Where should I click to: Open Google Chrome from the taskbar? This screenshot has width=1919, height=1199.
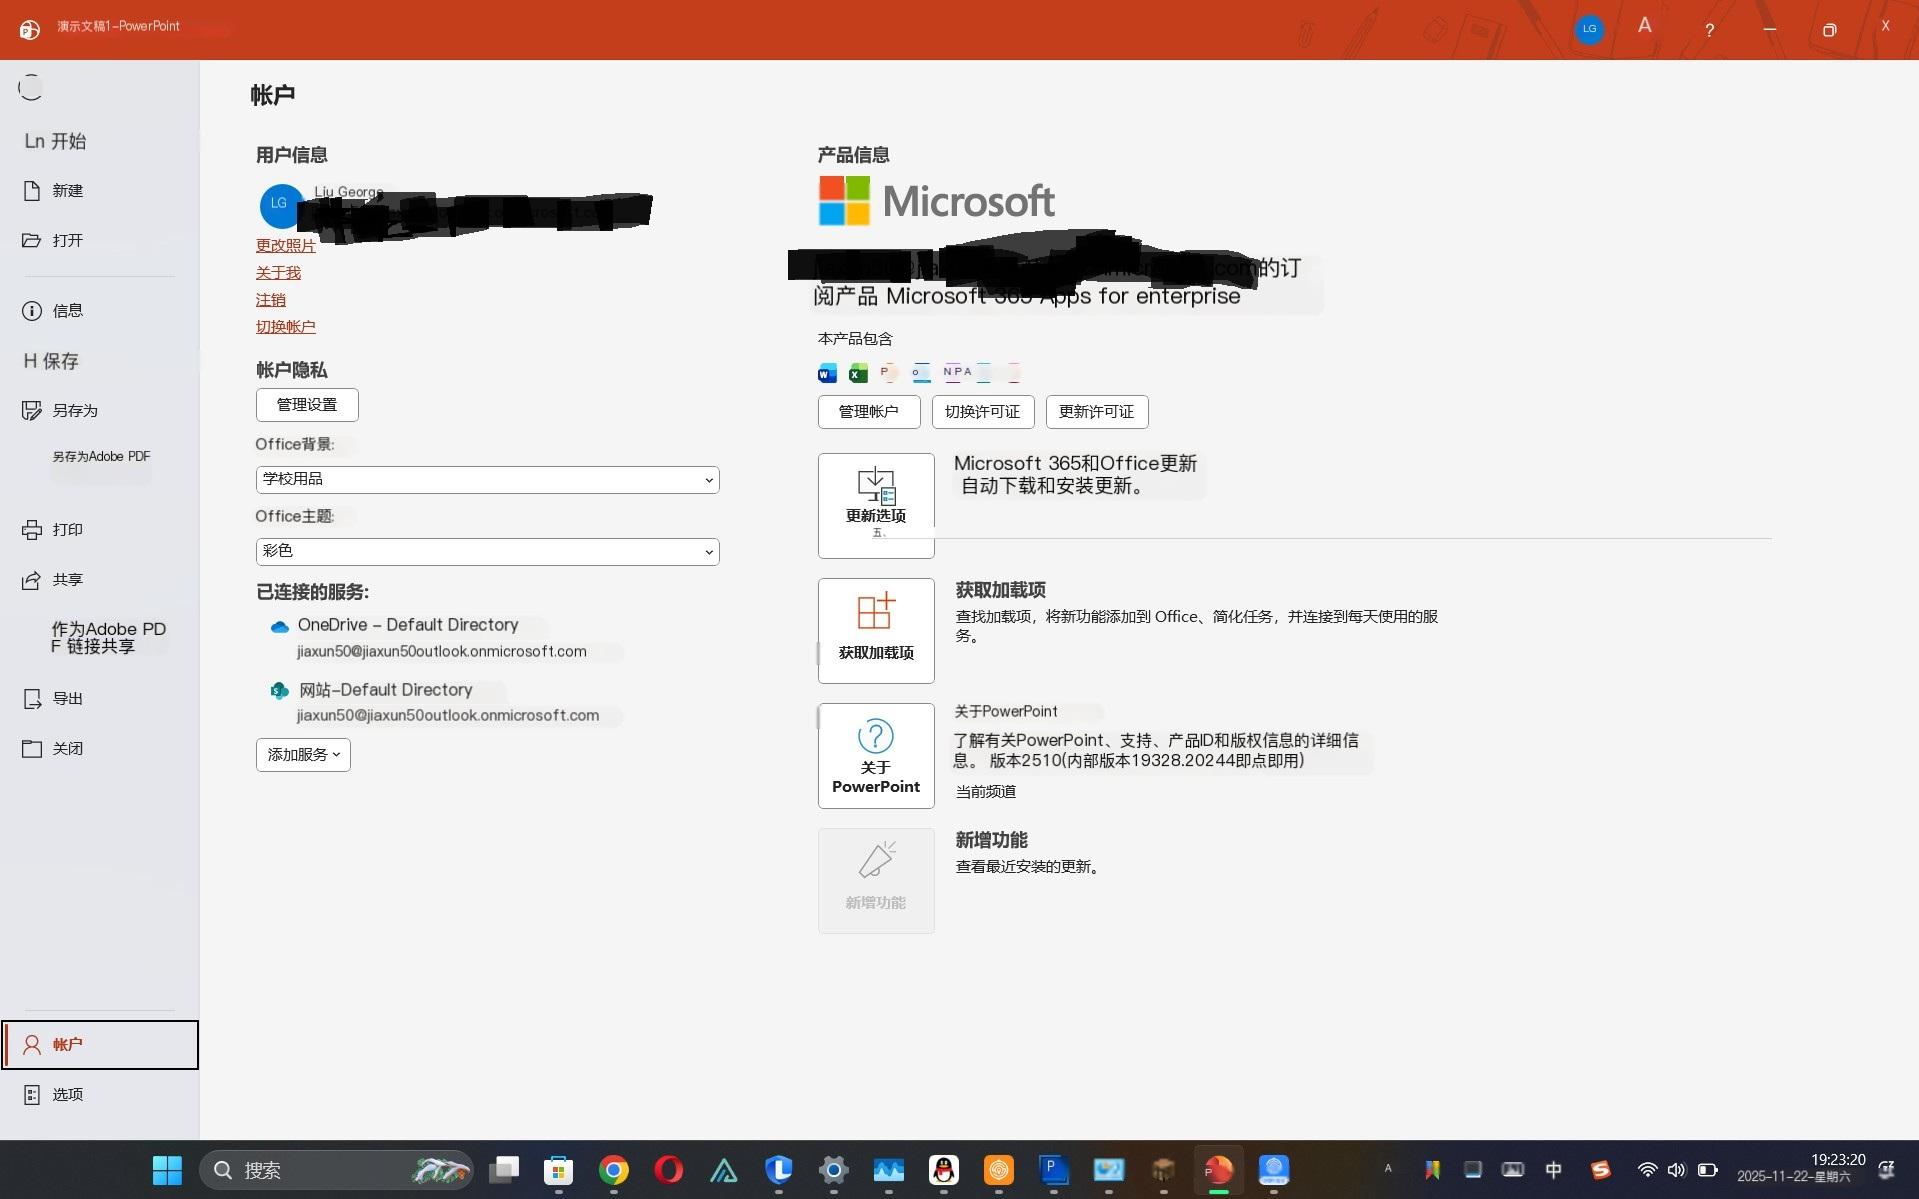pyautogui.click(x=613, y=1169)
